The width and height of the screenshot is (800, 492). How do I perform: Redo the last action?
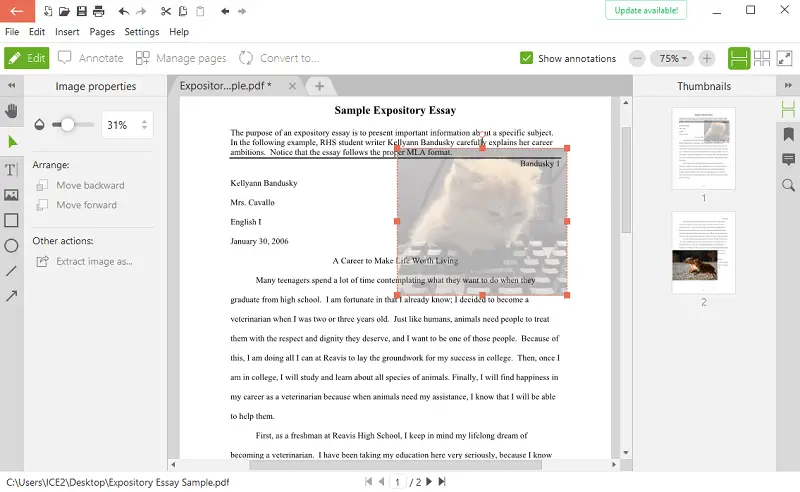[141, 11]
